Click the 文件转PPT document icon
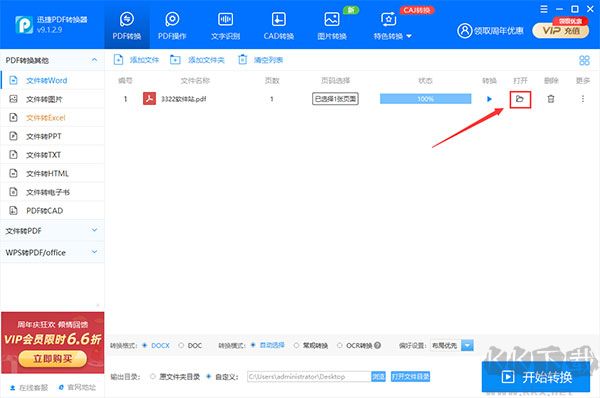Image resolution: width=600 pixels, height=398 pixels. 13,136
